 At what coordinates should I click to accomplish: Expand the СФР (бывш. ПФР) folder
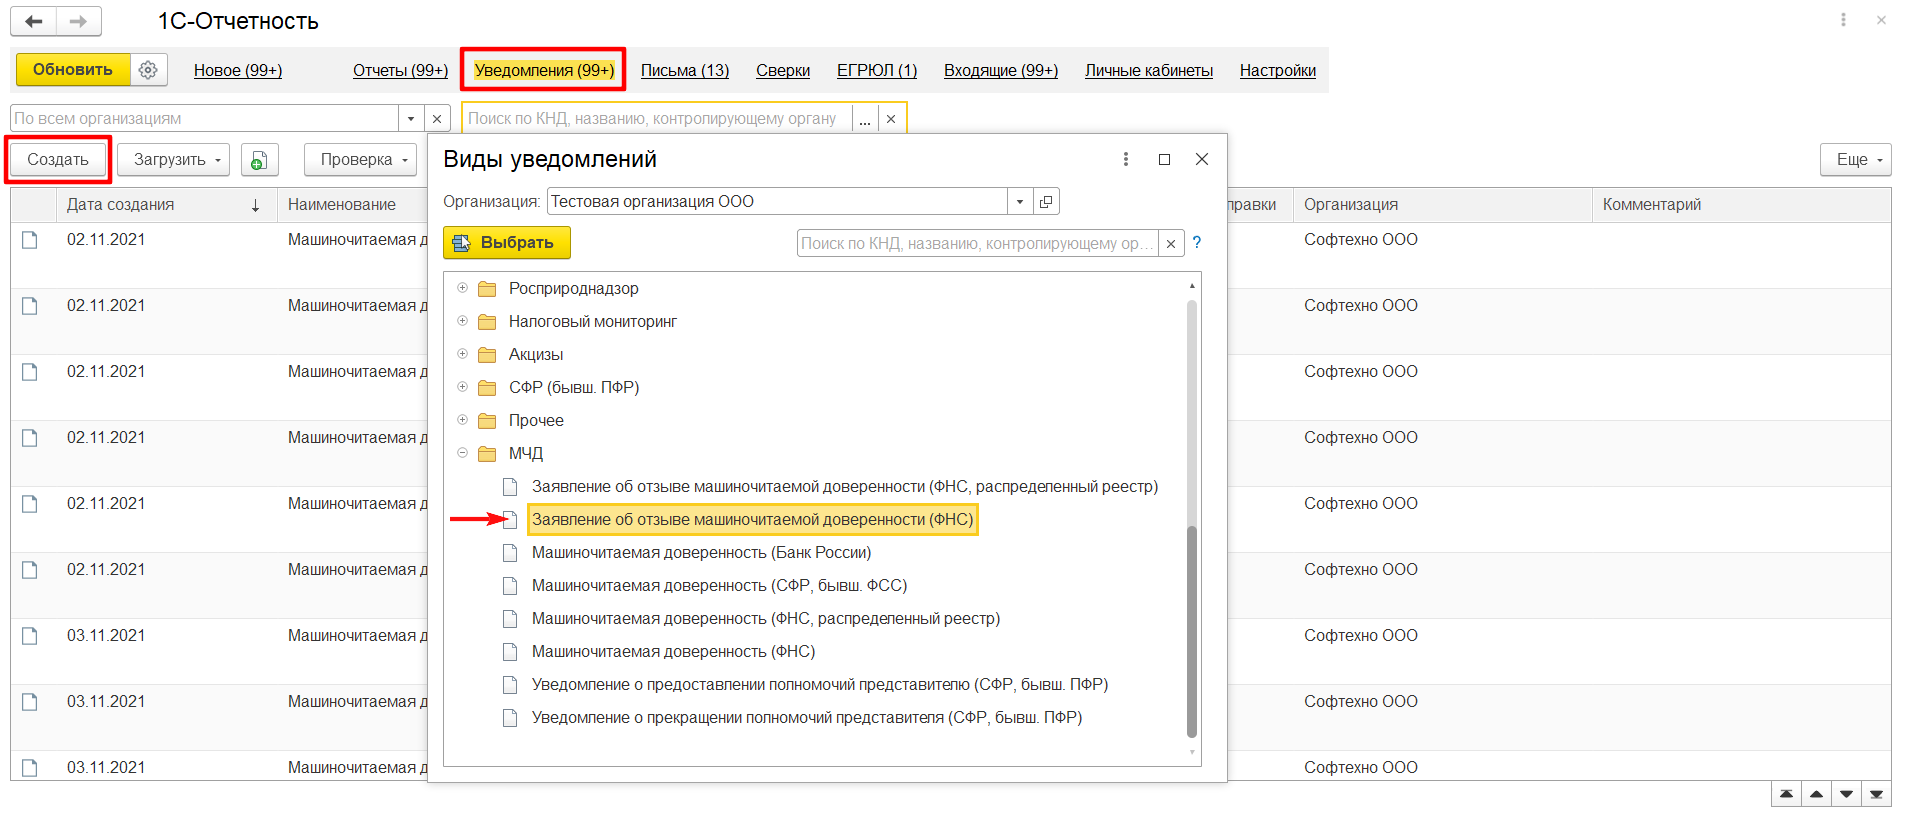[x=462, y=387]
